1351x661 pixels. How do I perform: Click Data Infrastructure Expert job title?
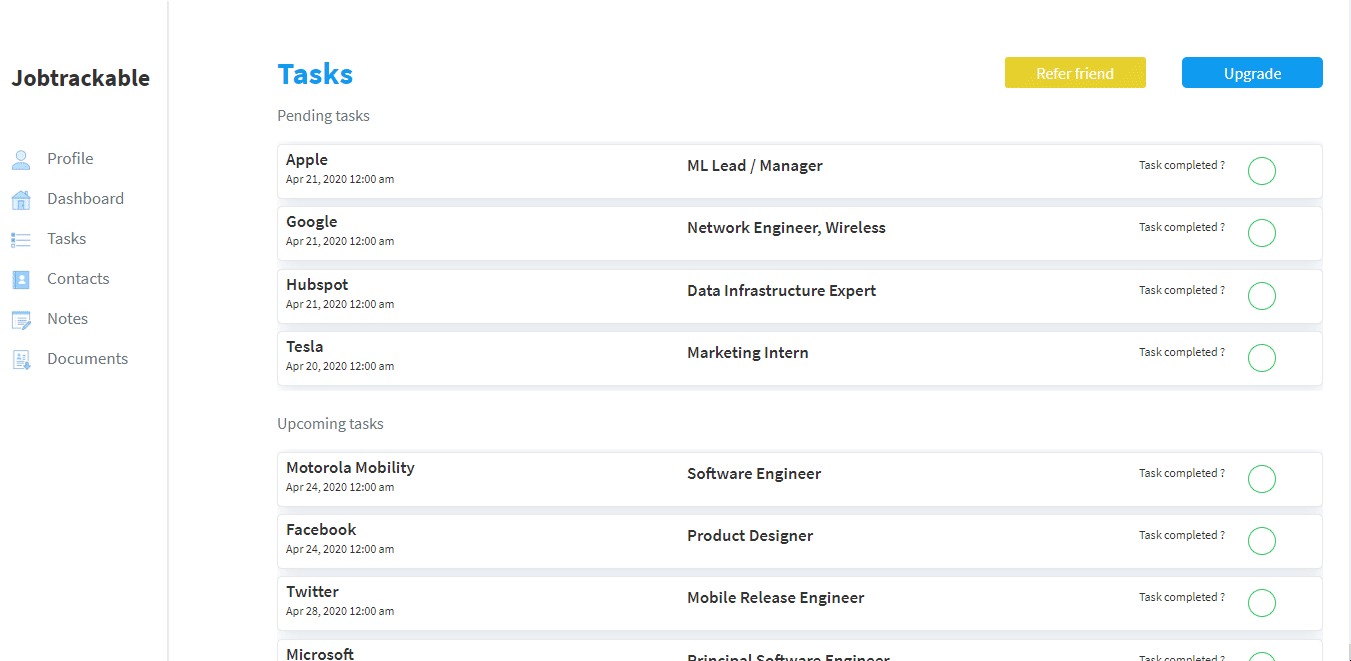point(781,291)
